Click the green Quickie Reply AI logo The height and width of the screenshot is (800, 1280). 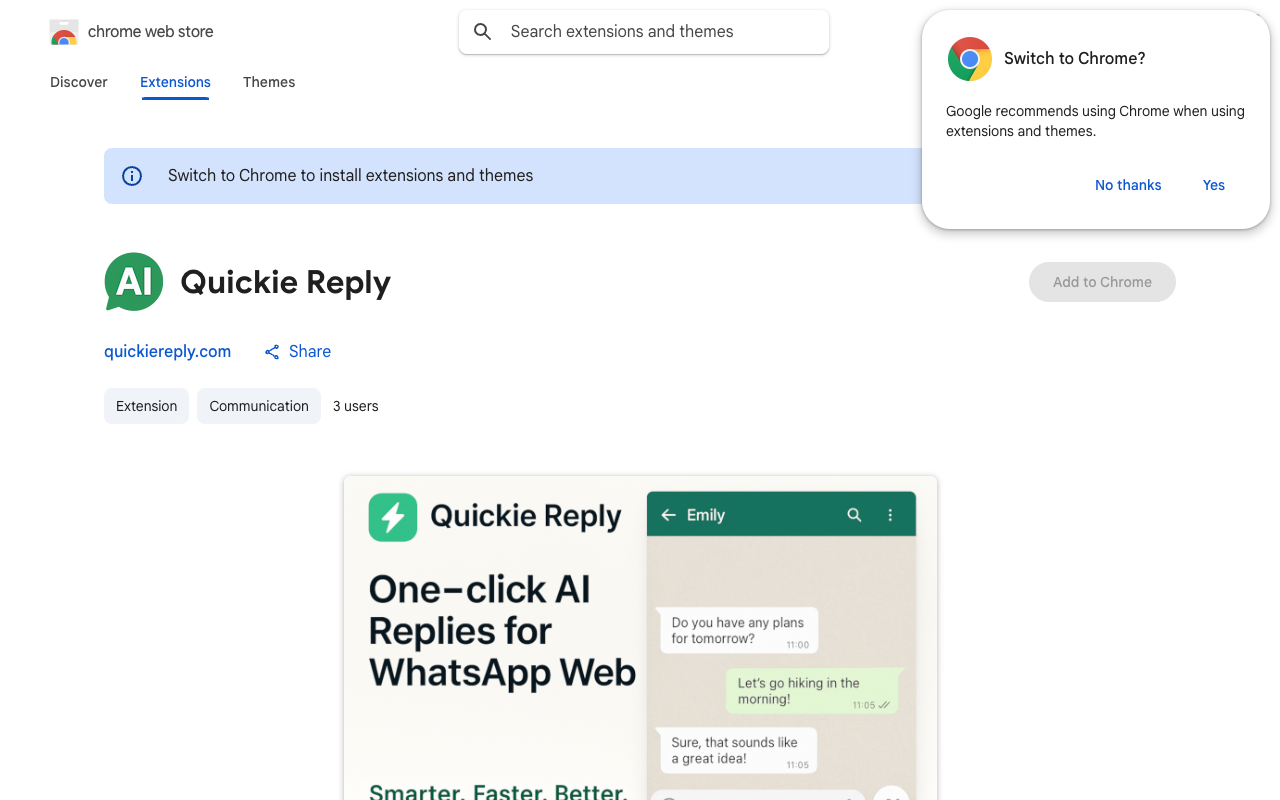[133, 281]
